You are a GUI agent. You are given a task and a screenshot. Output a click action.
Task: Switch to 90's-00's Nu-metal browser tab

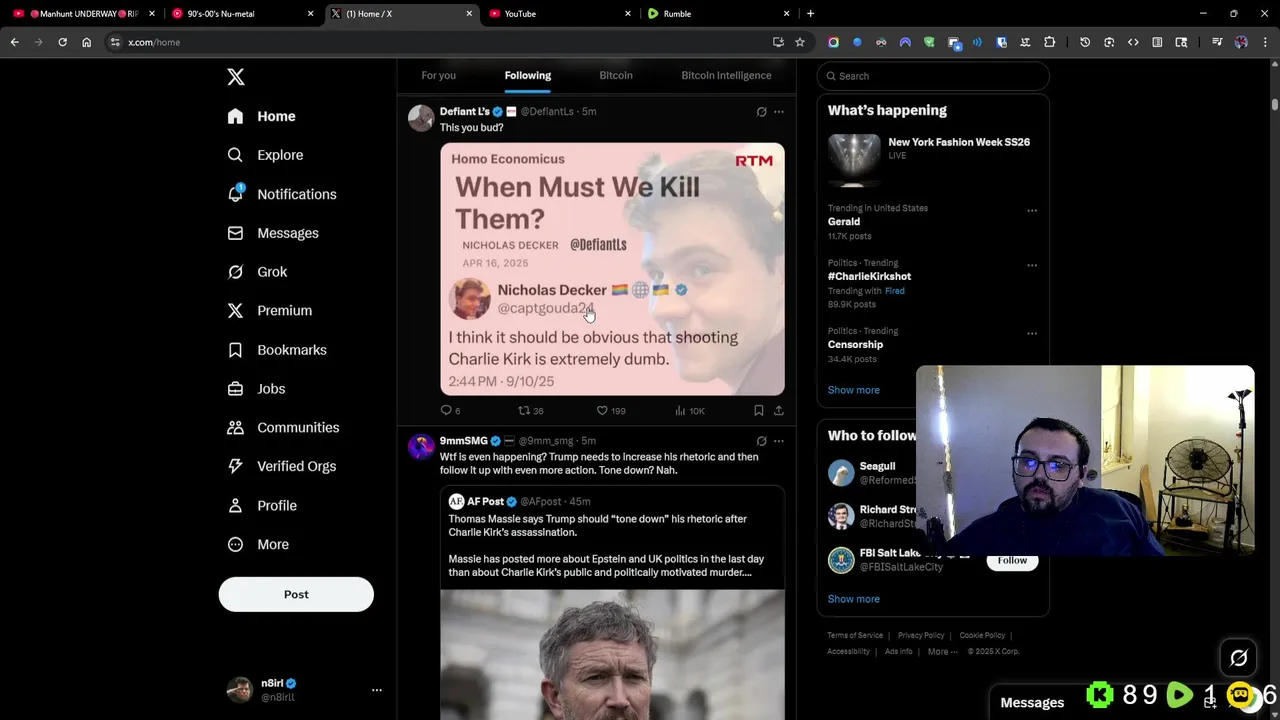pos(242,14)
